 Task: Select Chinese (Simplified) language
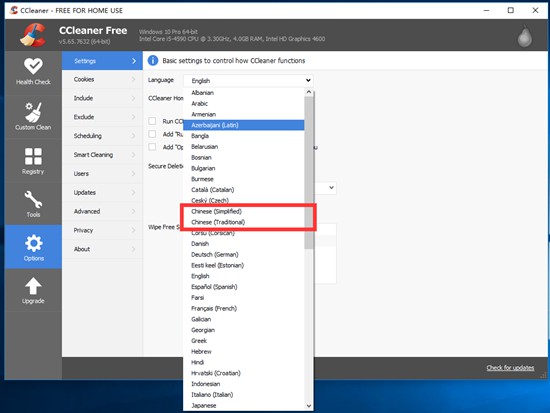coord(243,211)
